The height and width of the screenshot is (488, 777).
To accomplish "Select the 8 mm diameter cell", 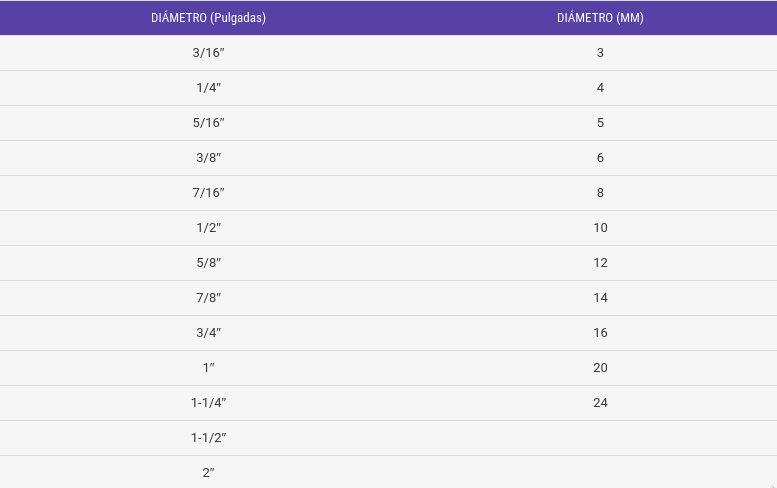I will tap(600, 193).
